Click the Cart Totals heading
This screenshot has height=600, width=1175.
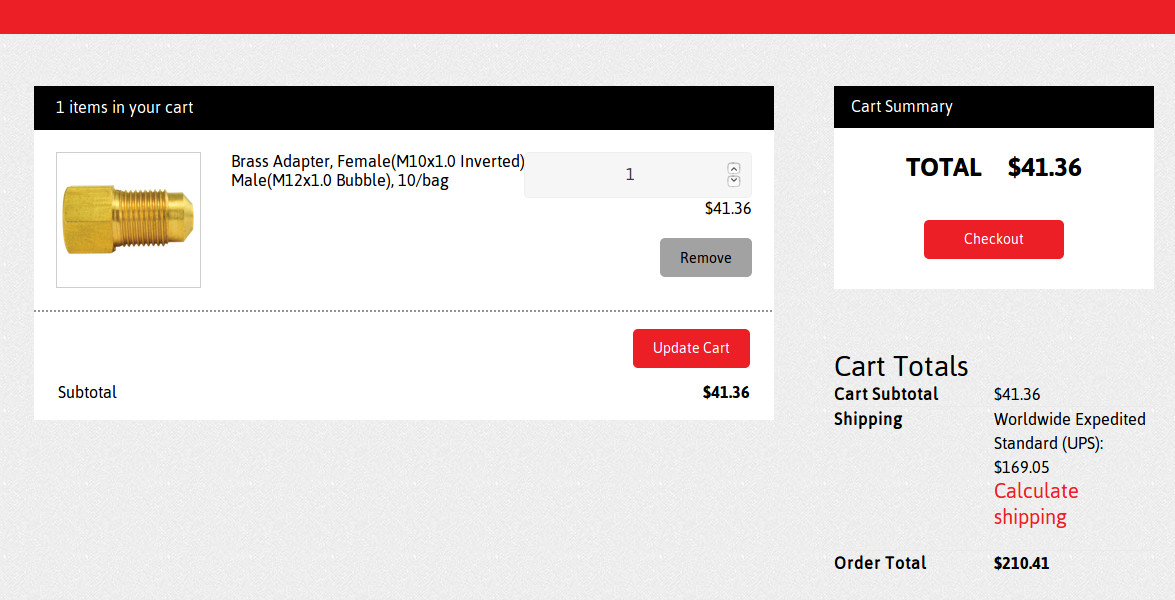(x=901, y=366)
